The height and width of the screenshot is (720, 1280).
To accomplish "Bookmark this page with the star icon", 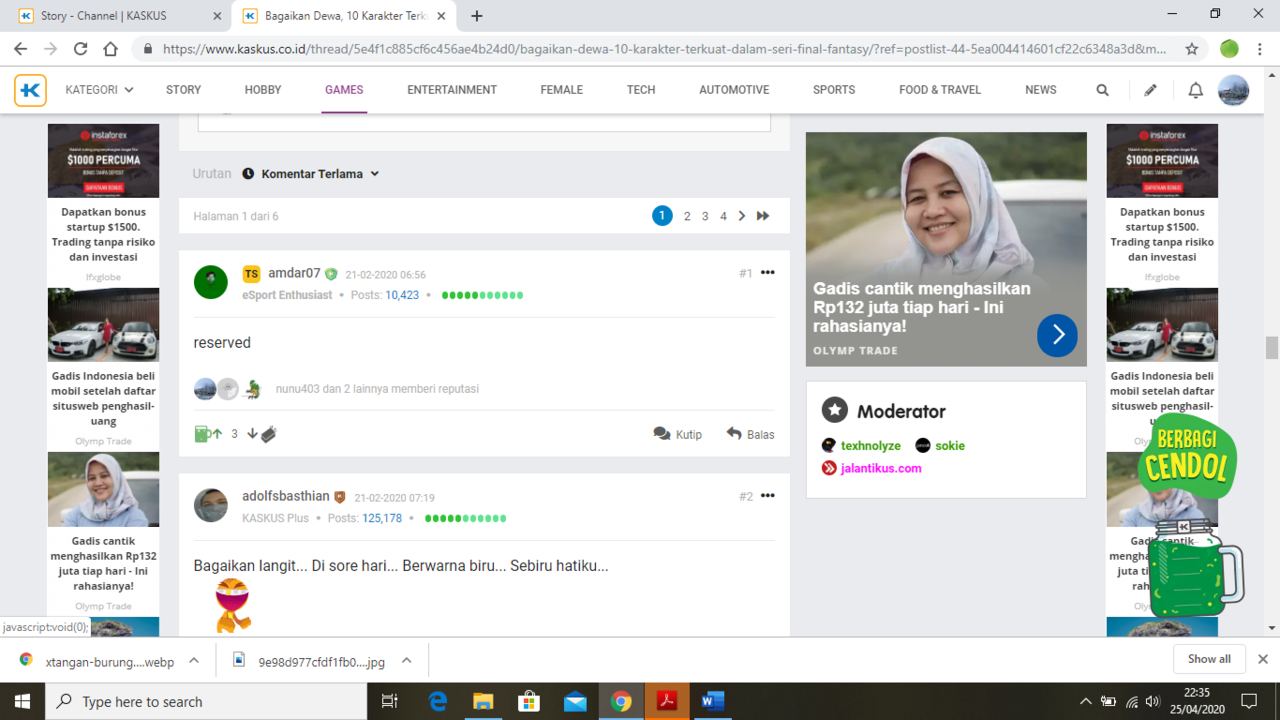I will [1191, 48].
